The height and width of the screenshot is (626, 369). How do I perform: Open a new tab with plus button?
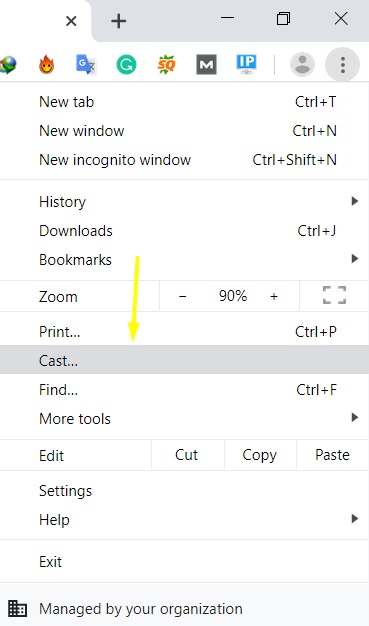click(118, 21)
